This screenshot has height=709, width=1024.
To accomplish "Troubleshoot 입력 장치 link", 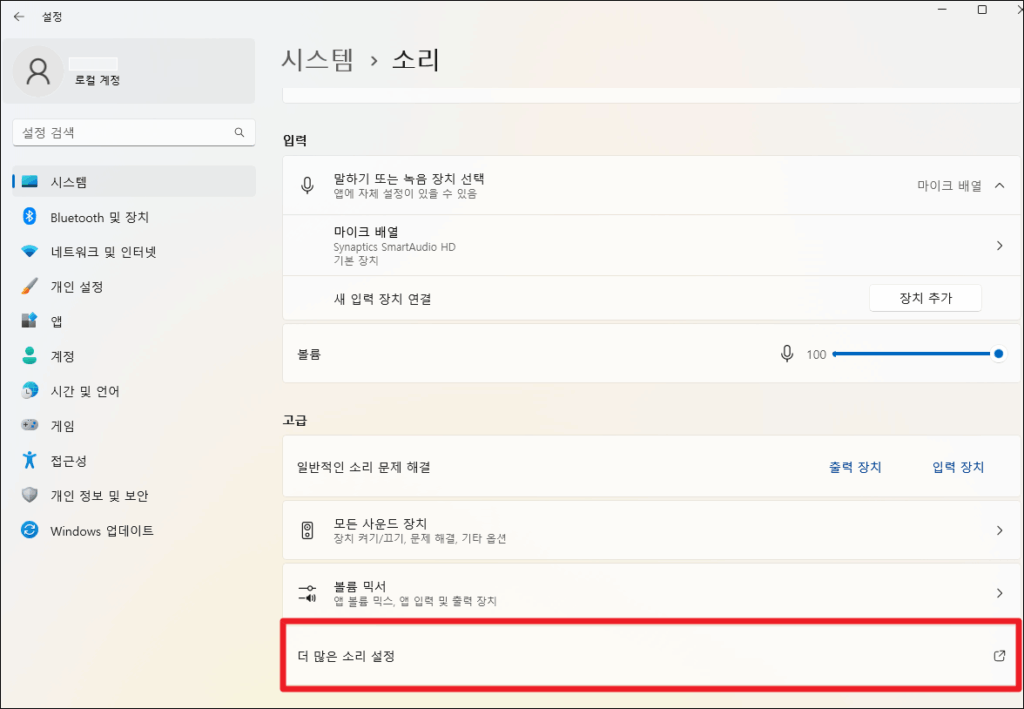I will pyautogui.click(x=958, y=467).
